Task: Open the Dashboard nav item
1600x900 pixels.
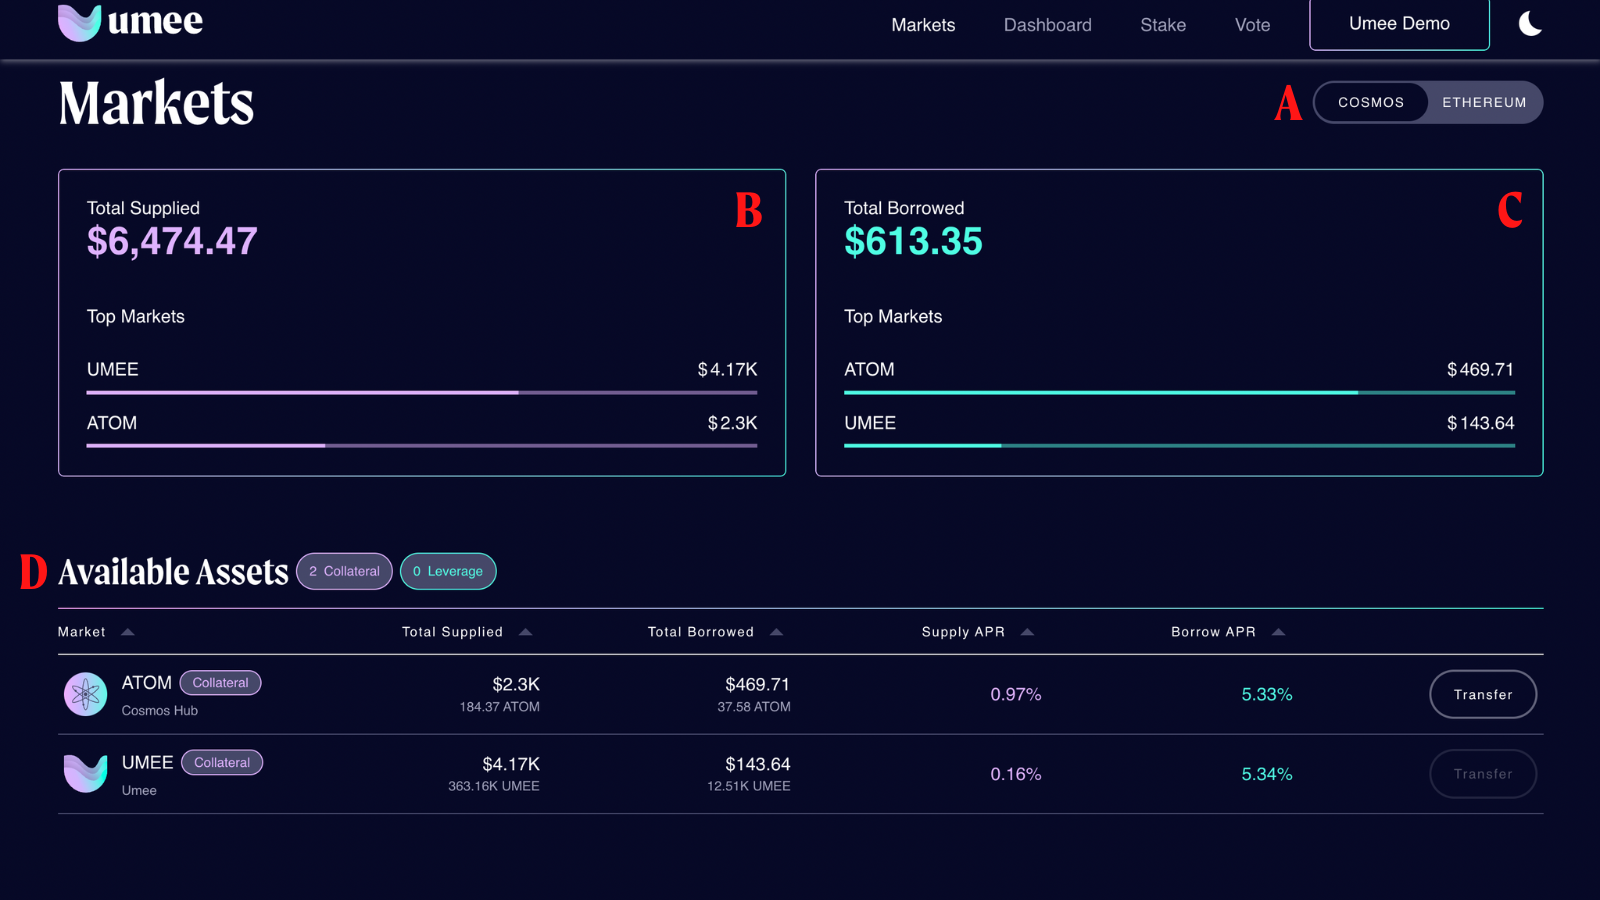Action: pyautogui.click(x=1047, y=25)
